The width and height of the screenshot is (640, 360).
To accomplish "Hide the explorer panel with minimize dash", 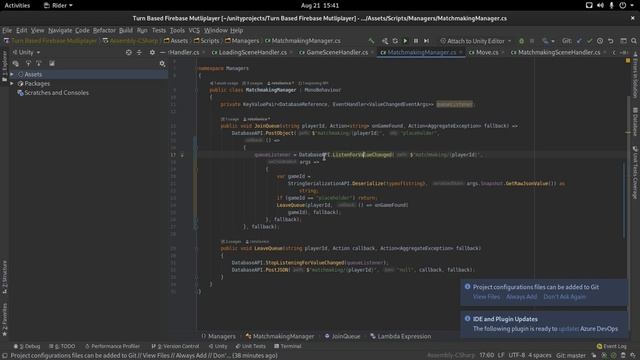I will tap(162, 52).
